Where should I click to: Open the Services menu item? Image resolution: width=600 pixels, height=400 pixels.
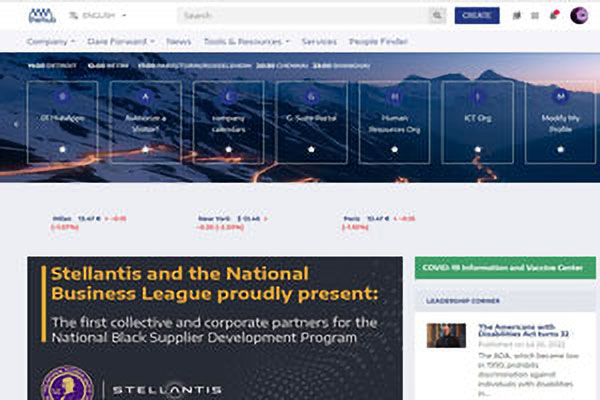(x=319, y=41)
